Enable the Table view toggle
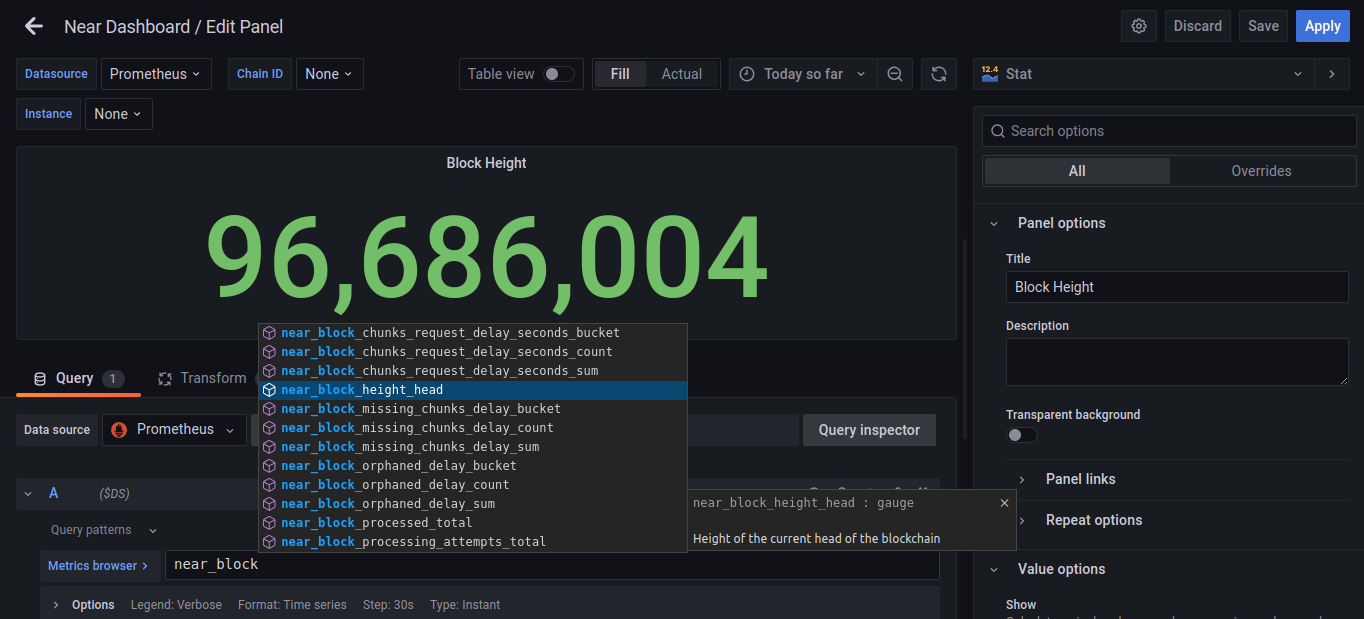This screenshot has height=619, width=1364. click(557, 74)
